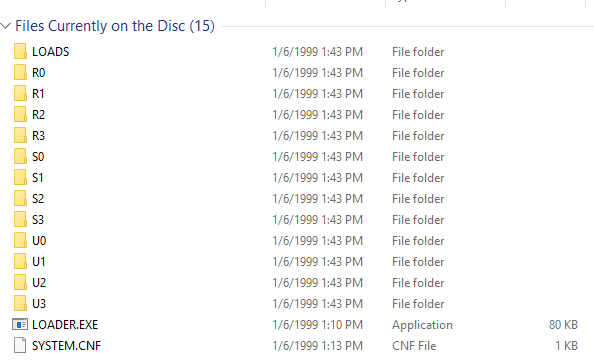Select LOADER.EXE file name
The image size is (594, 362).
click(x=65, y=325)
